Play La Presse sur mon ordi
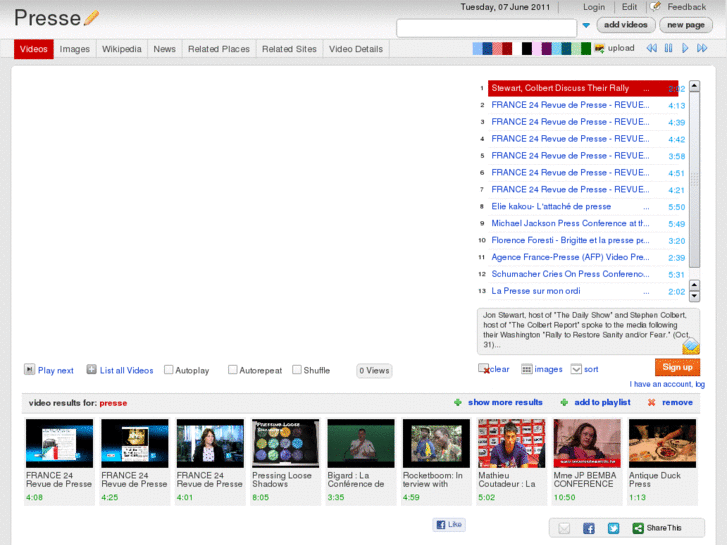The image size is (727, 545). point(582,291)
